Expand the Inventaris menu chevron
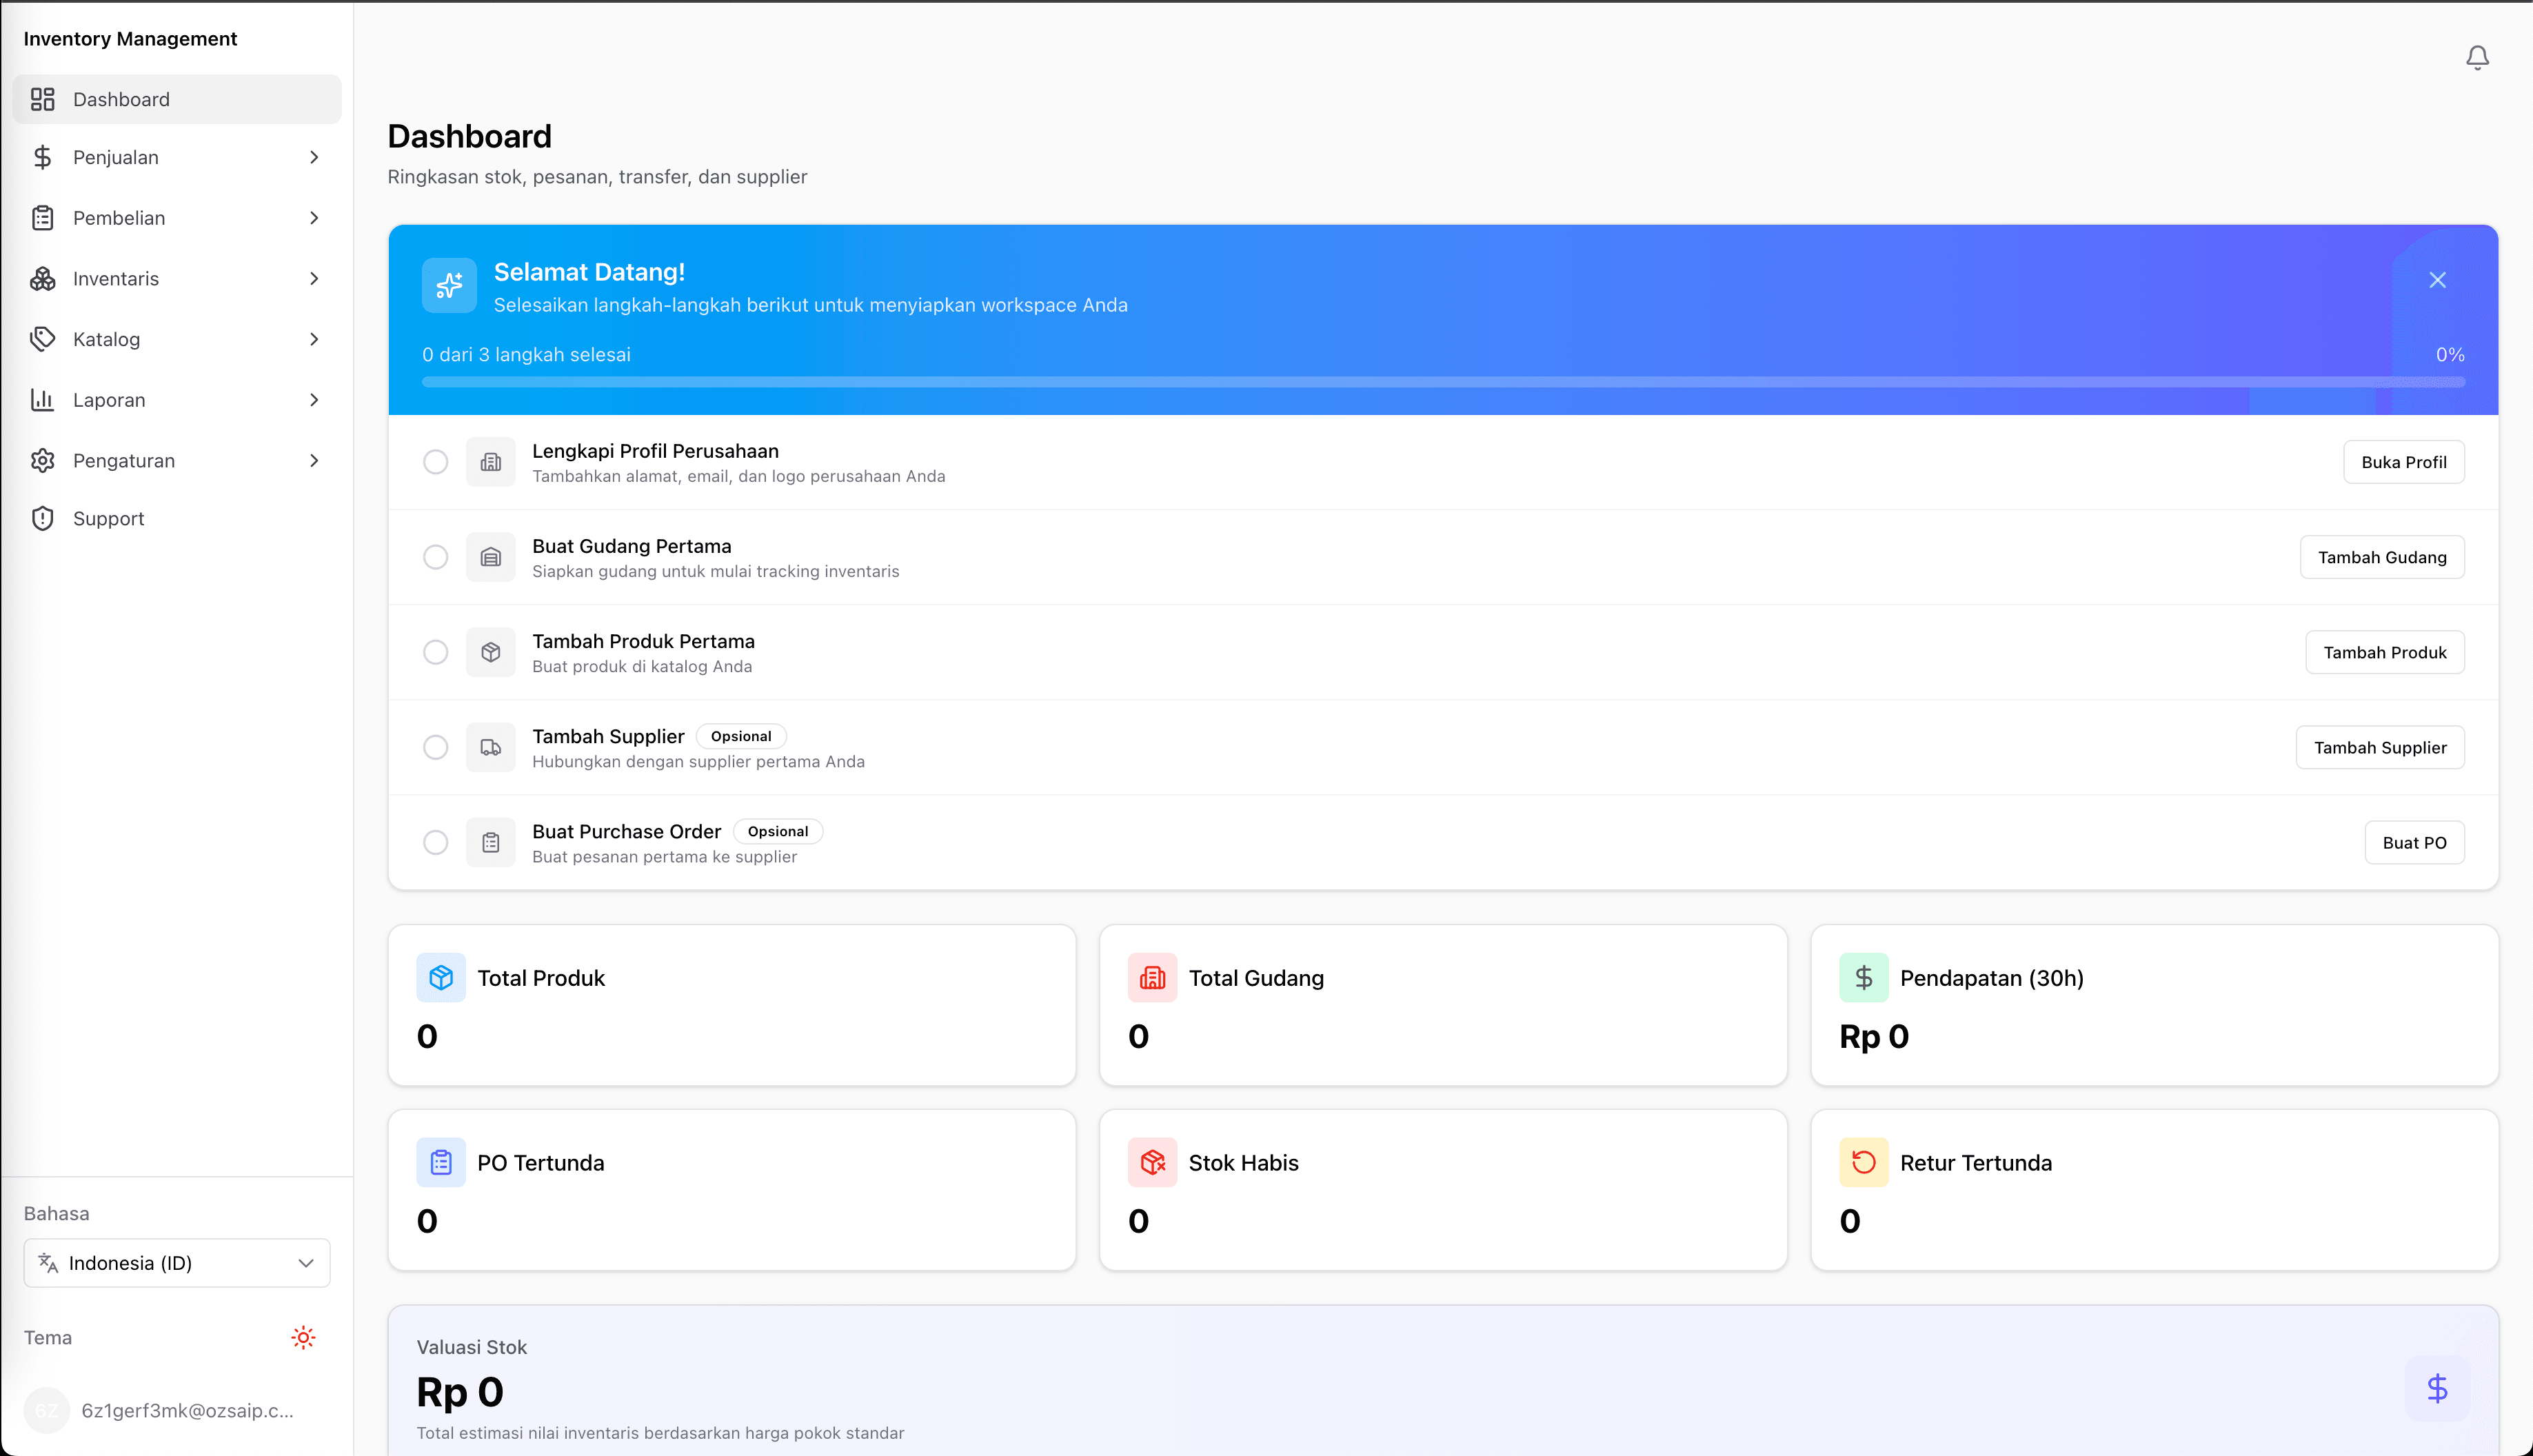 314,279
